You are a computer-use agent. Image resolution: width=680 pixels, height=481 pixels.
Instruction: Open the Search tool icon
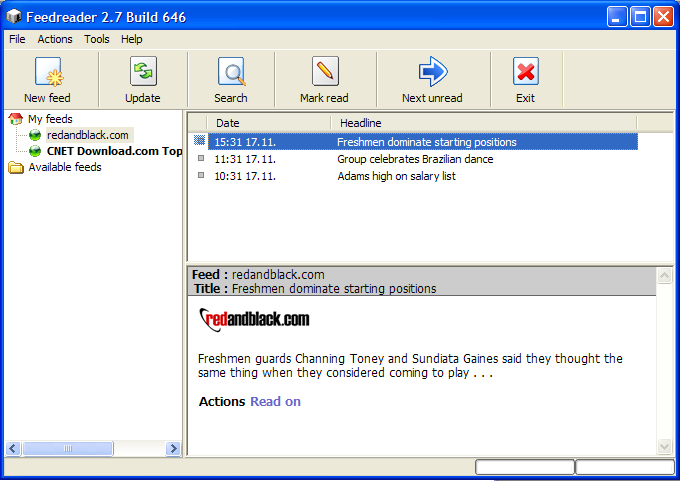pos(231,72)
